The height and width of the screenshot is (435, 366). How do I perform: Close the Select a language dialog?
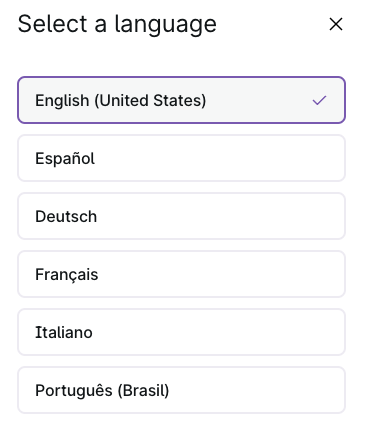pos(336,24)
